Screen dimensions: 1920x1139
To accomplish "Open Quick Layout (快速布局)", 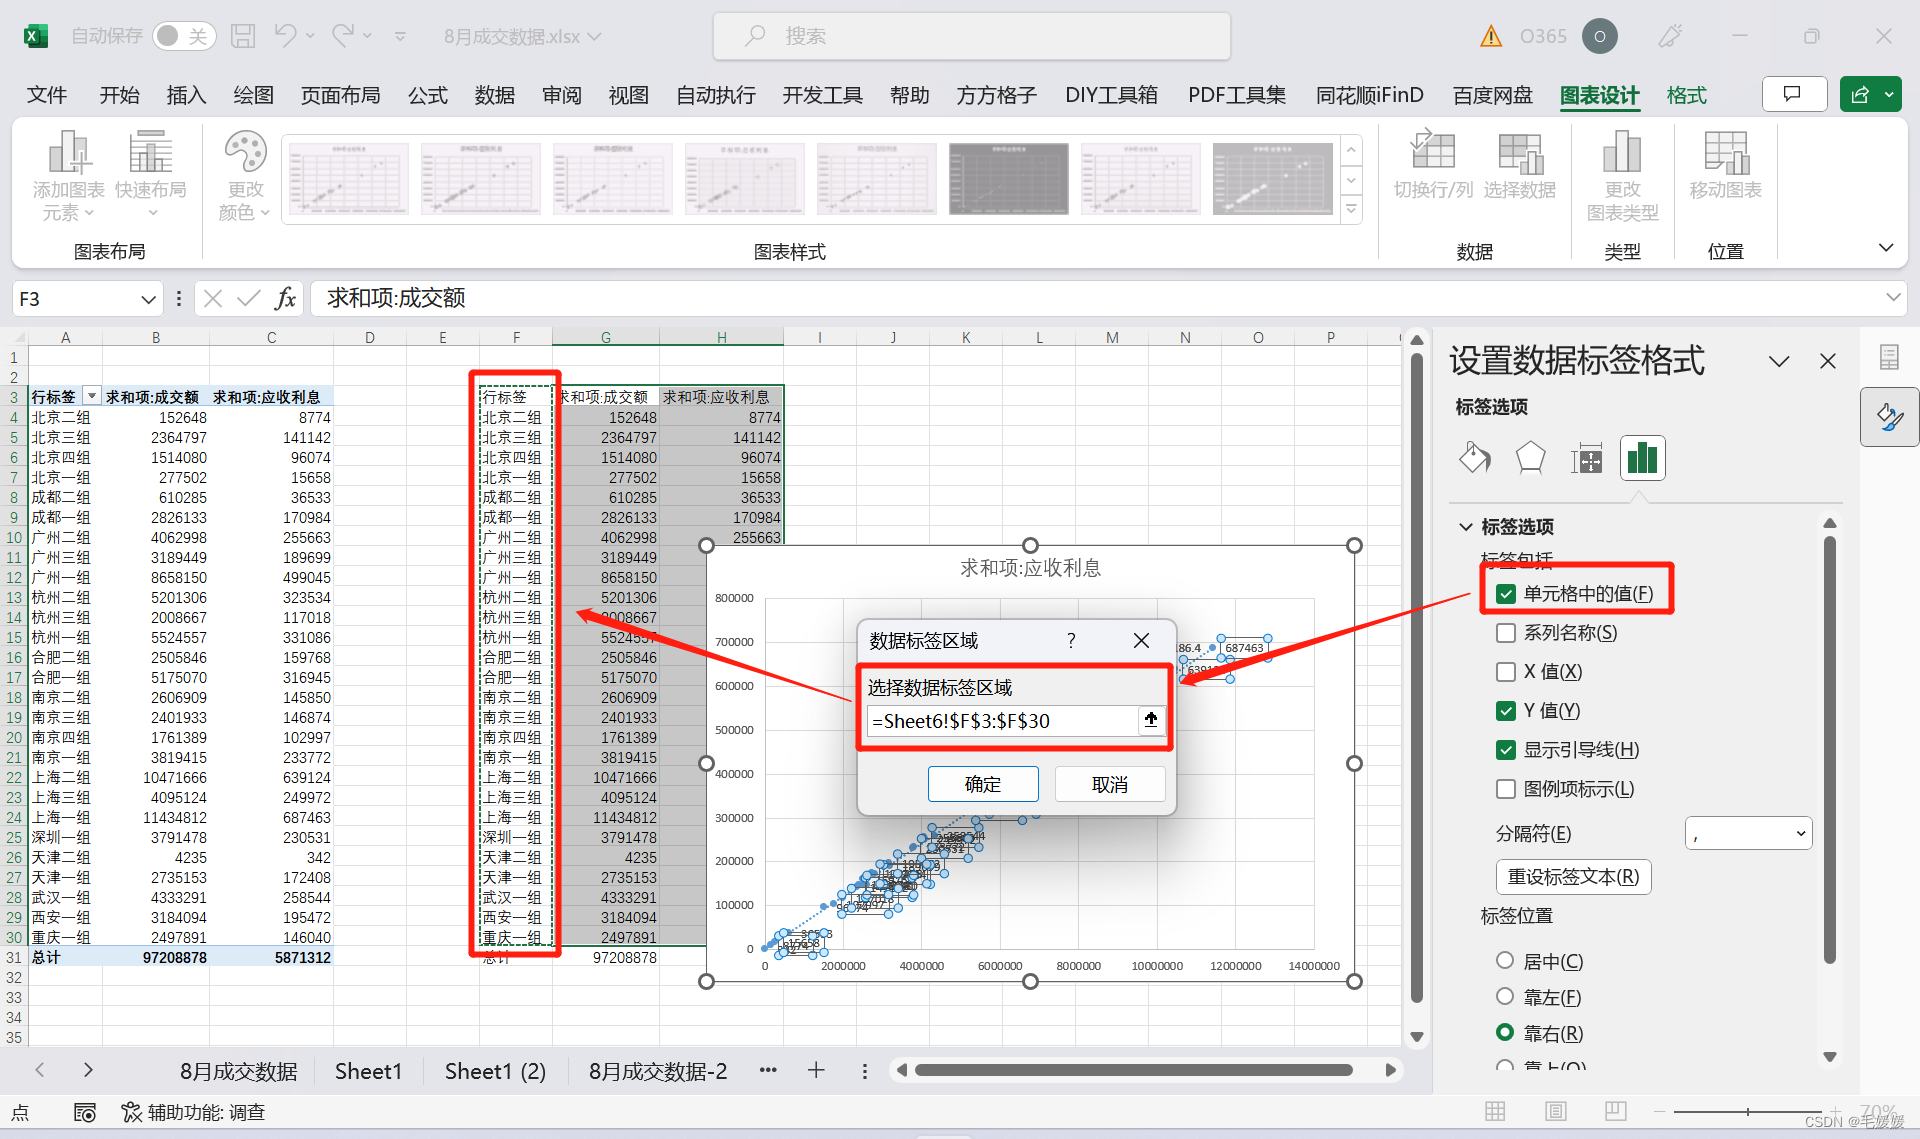I will pos(151,177).
